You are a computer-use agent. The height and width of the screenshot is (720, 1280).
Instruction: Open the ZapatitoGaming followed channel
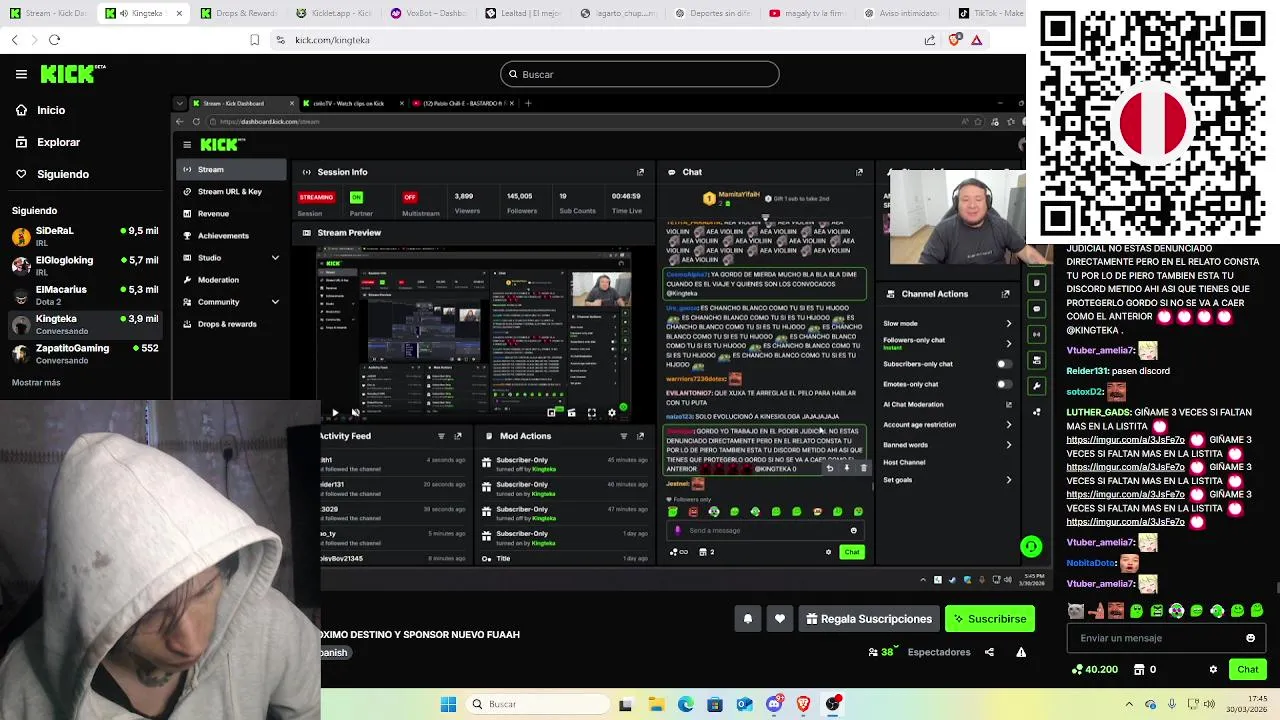(85, 353)
